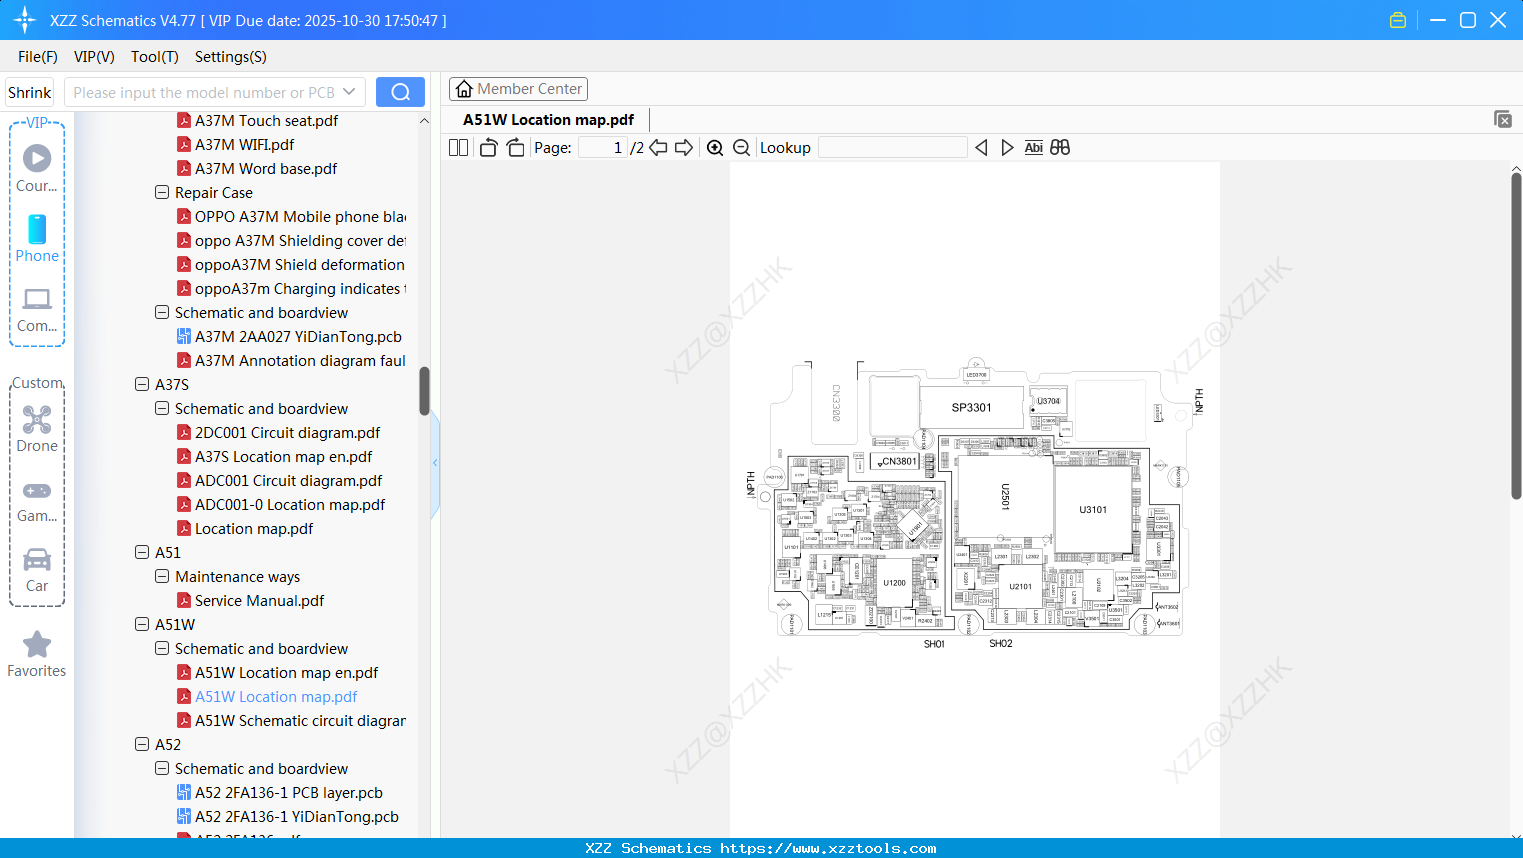Collapse the A51W tree node
The image size is (1523, 858).
click(x=141, y=624)
